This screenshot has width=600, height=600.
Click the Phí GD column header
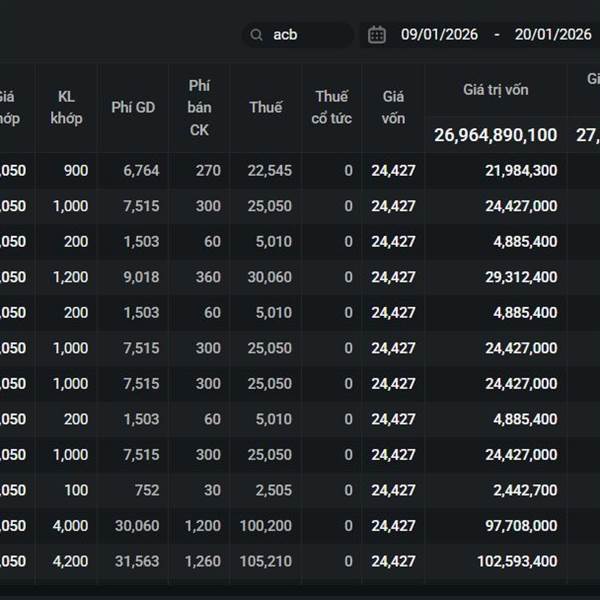(x=133, y=108)
